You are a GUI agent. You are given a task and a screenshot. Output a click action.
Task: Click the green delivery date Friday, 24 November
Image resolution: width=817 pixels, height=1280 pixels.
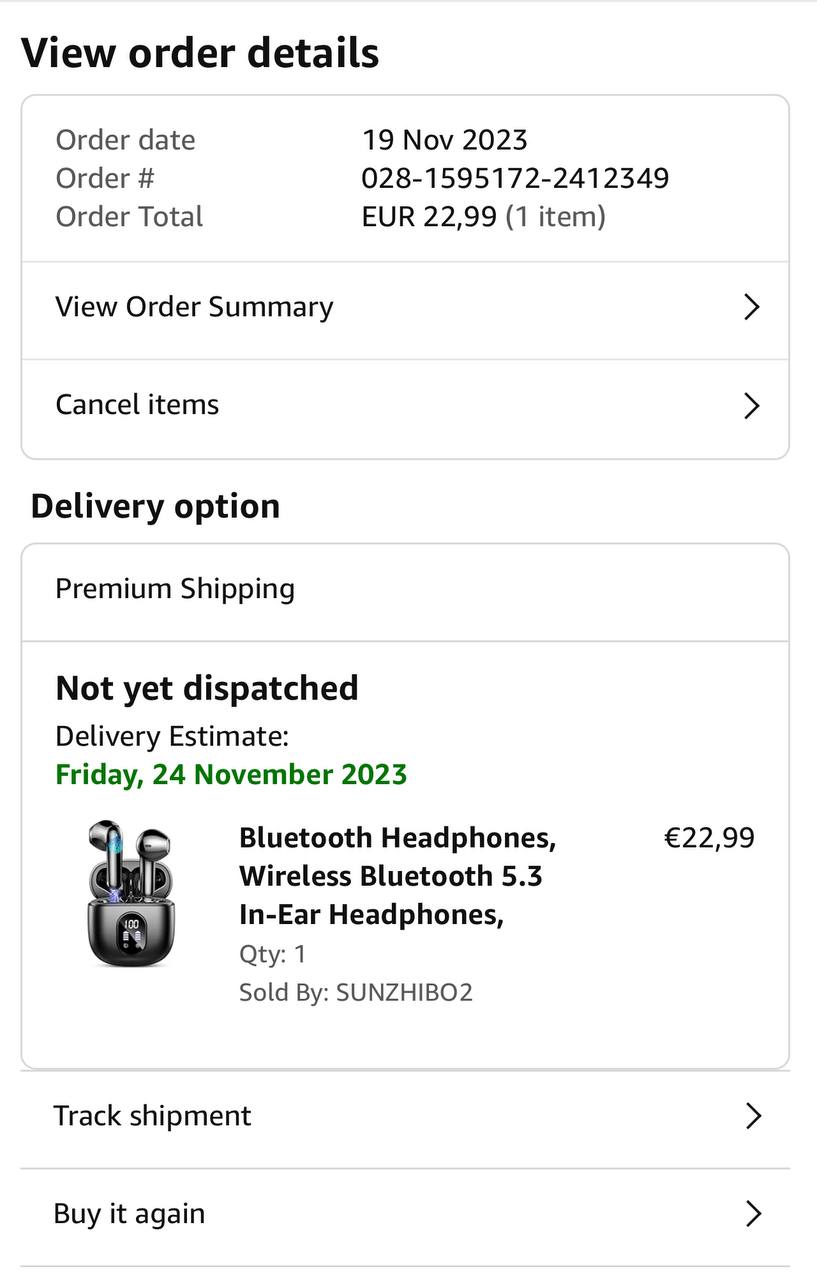231,775
